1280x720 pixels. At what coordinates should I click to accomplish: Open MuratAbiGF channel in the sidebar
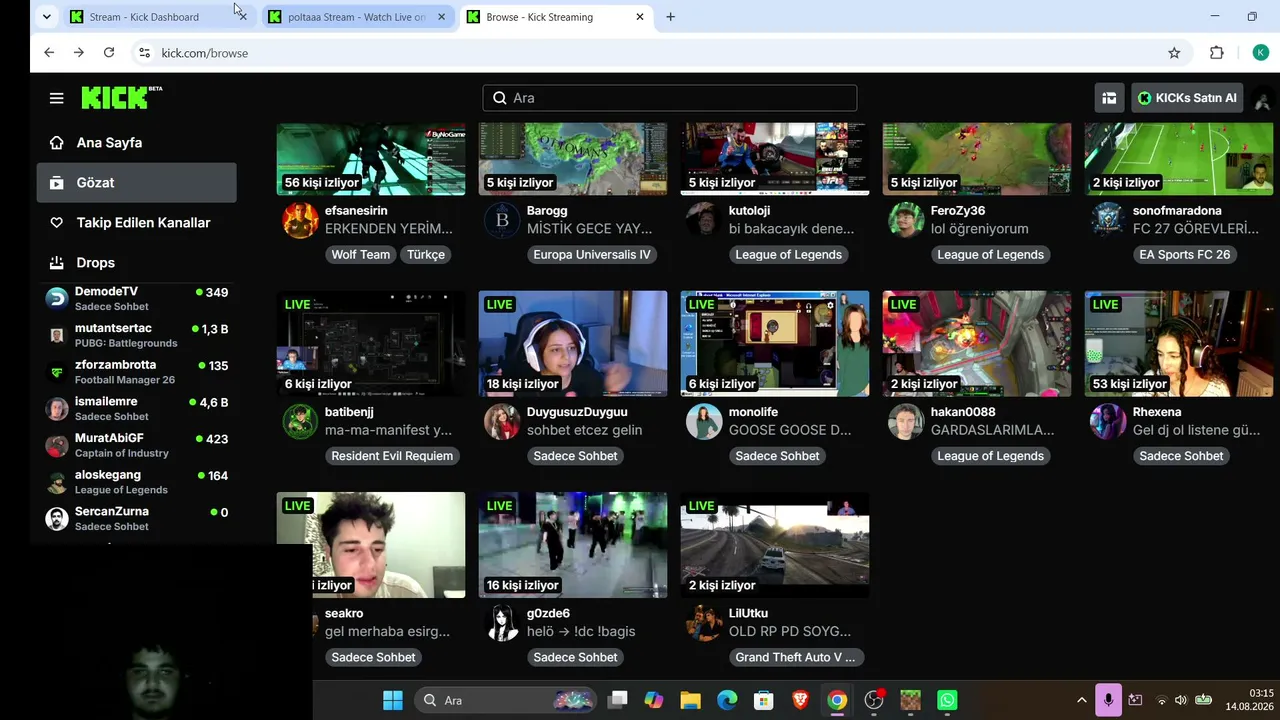(137, 445)
